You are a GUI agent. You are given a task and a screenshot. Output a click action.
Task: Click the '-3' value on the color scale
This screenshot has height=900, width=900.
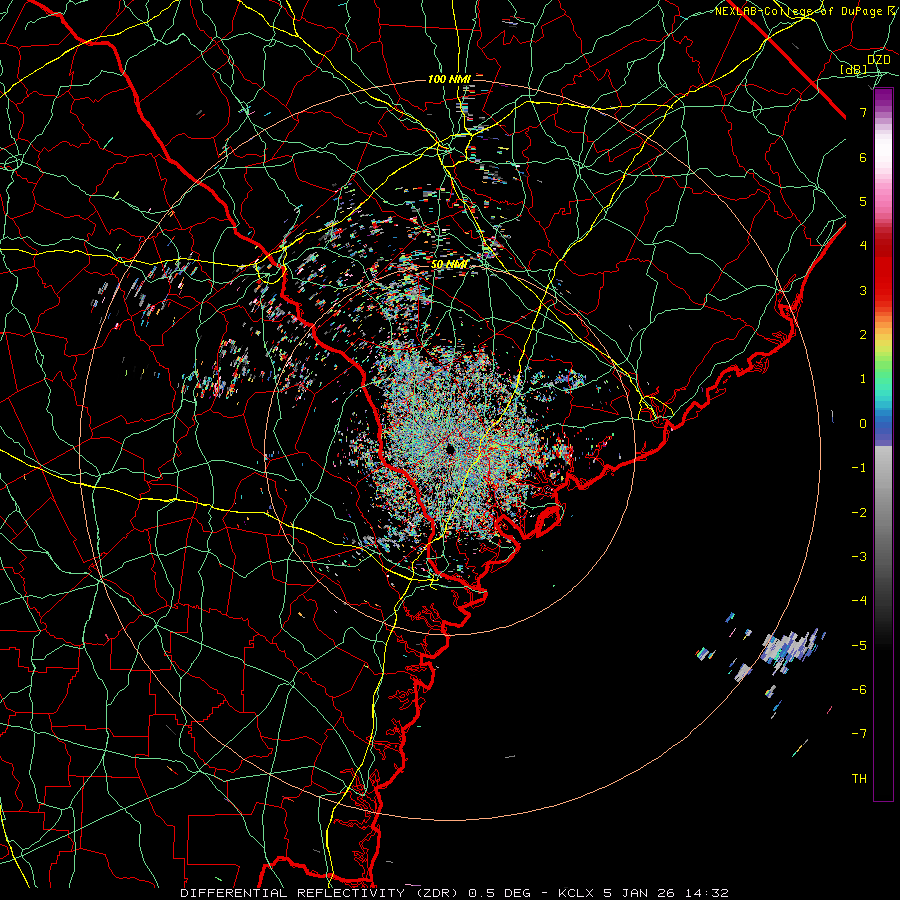click(x=859, y=557)
